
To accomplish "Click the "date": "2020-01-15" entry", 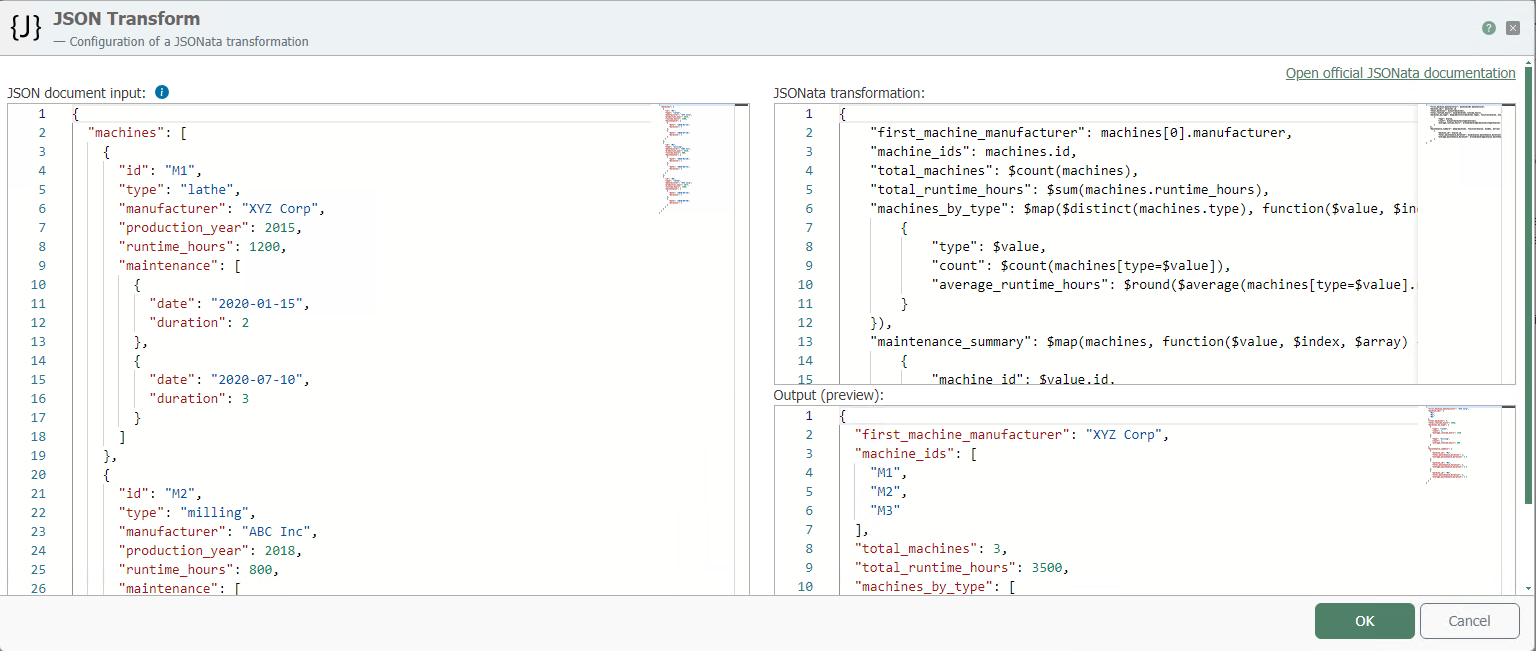I will point(230,304).
